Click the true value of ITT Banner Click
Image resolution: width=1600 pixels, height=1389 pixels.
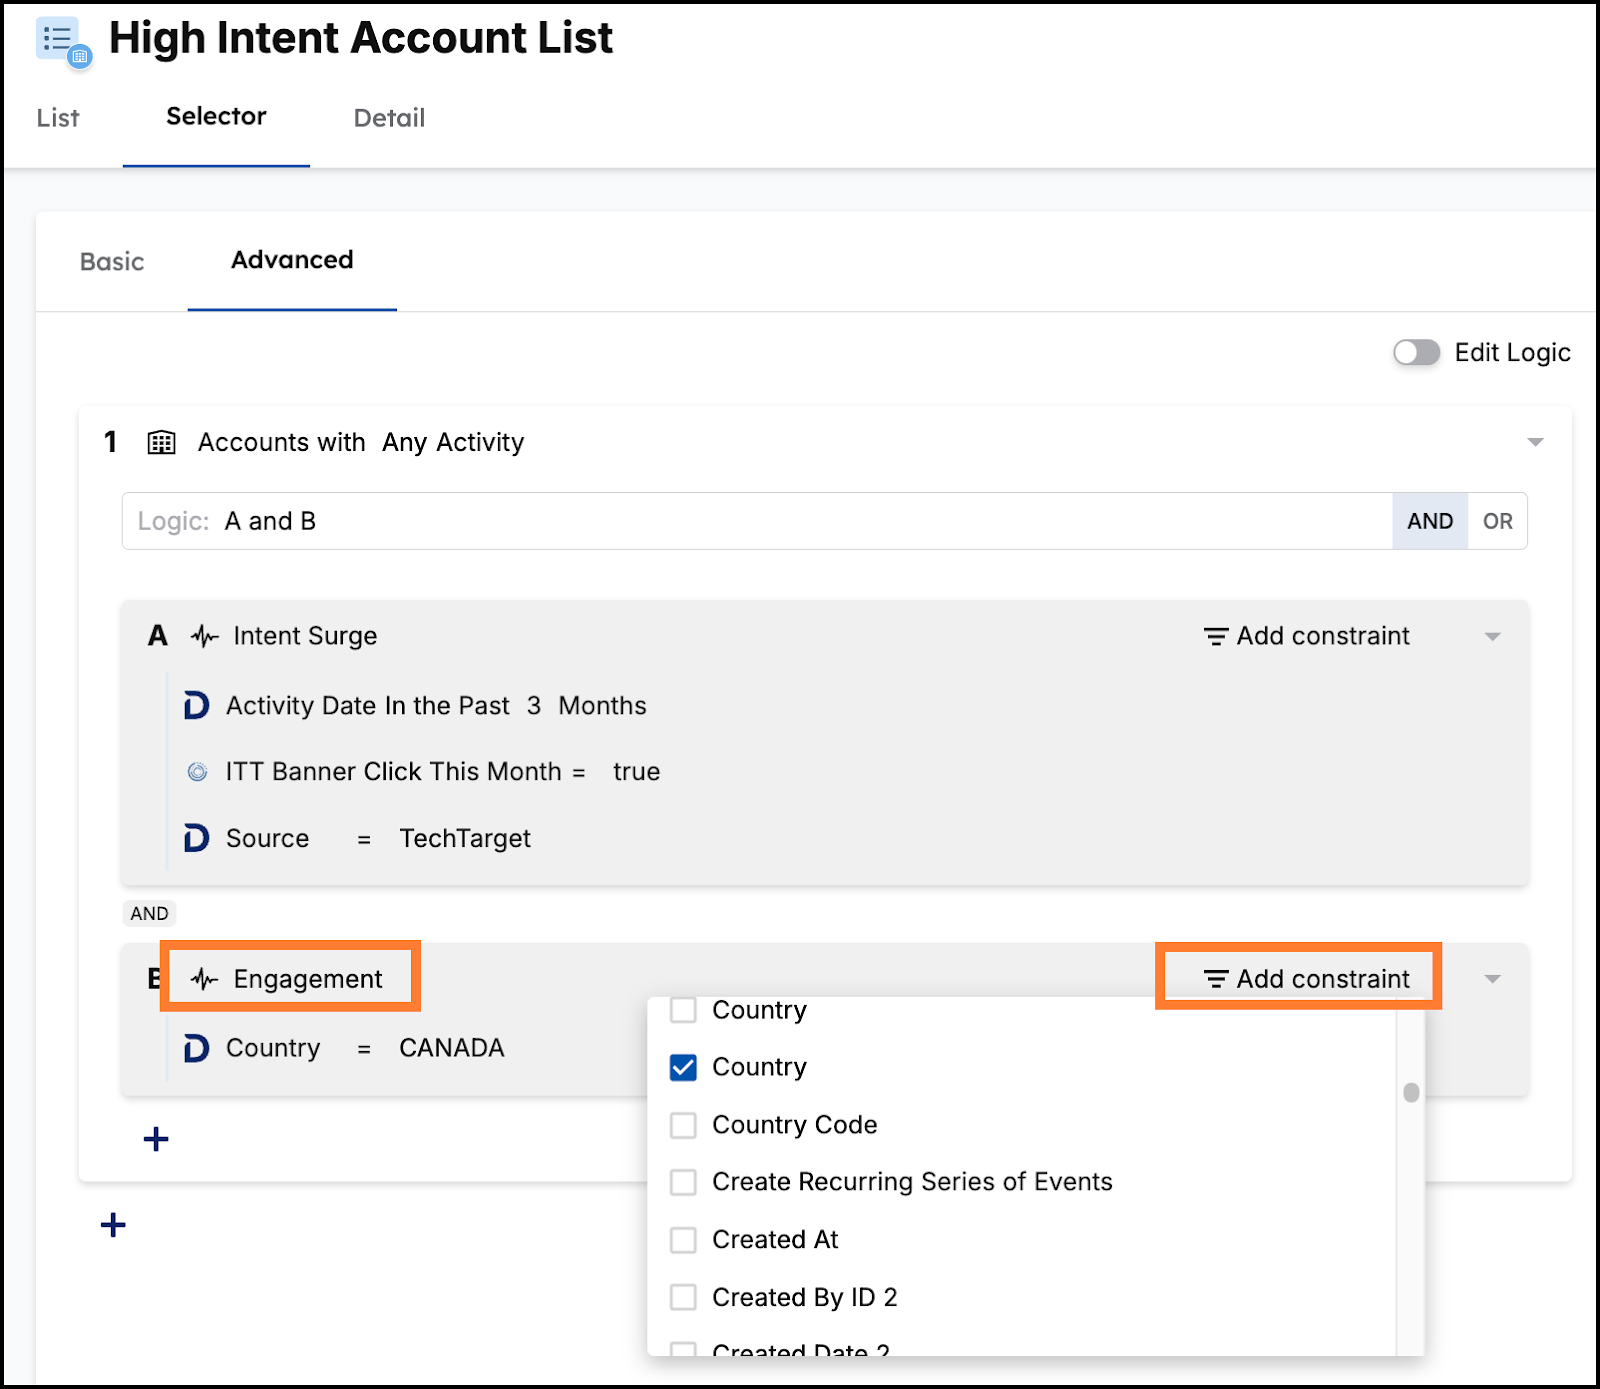click(x=636, y=772)
